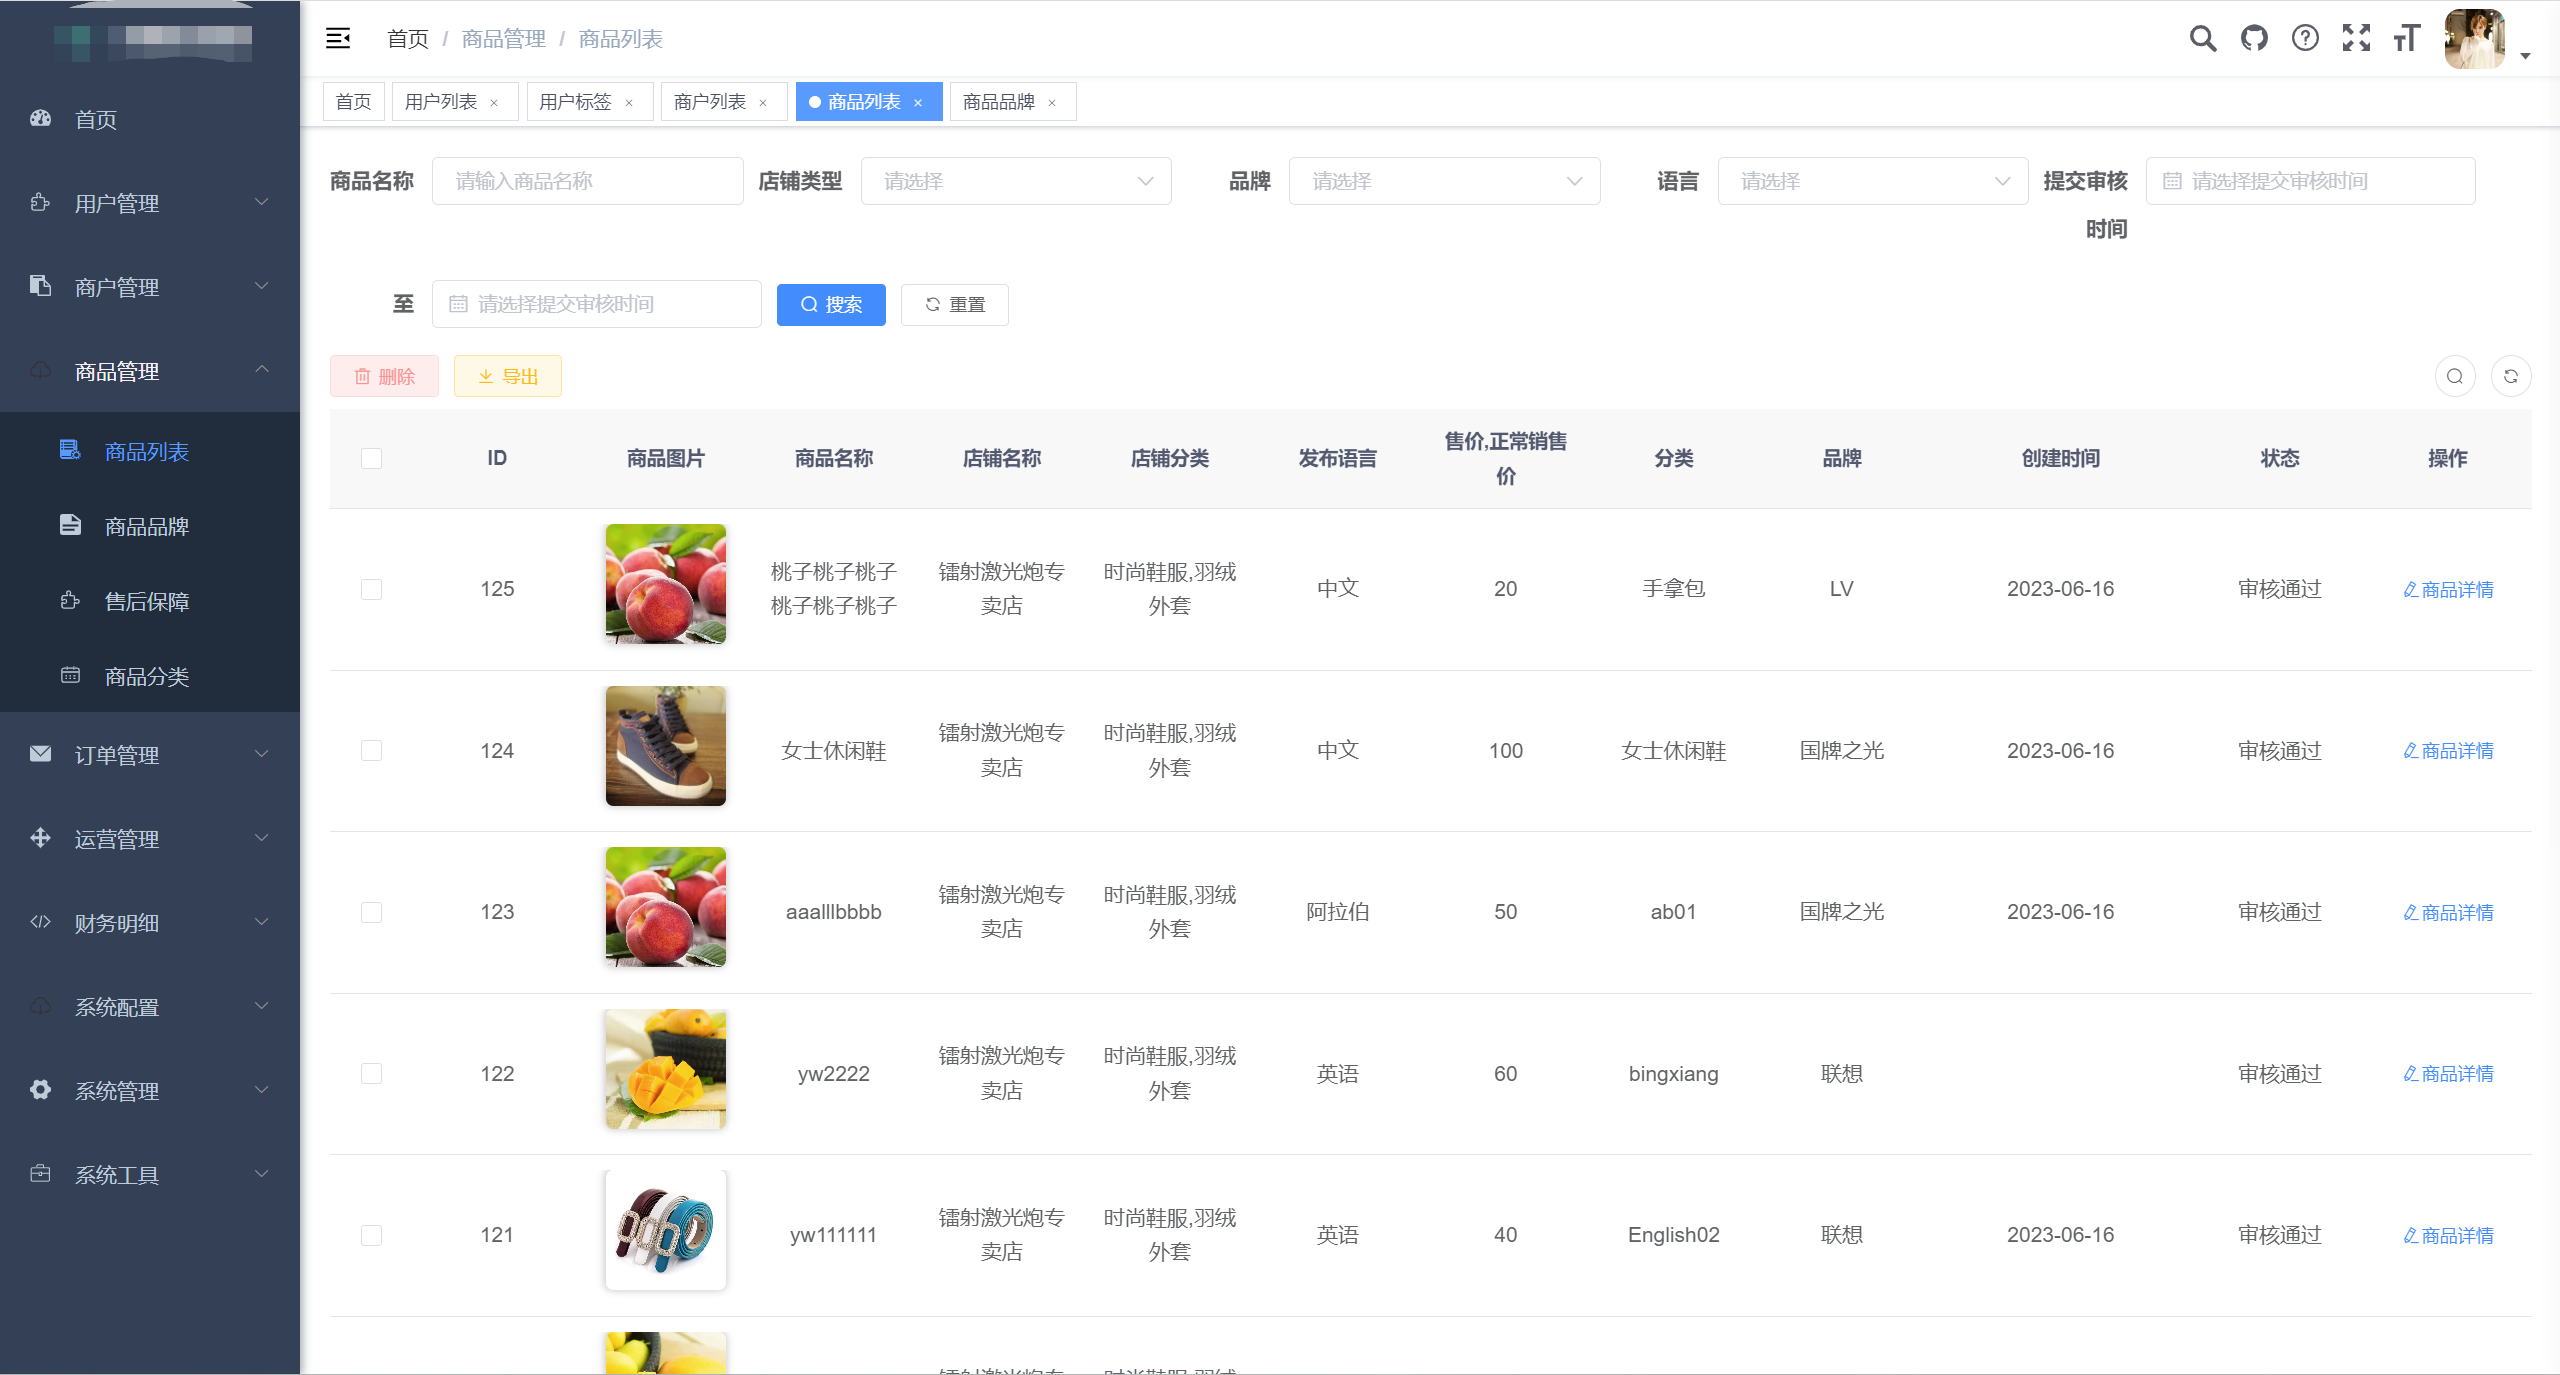Open the 语言 dropdown

1873,181
